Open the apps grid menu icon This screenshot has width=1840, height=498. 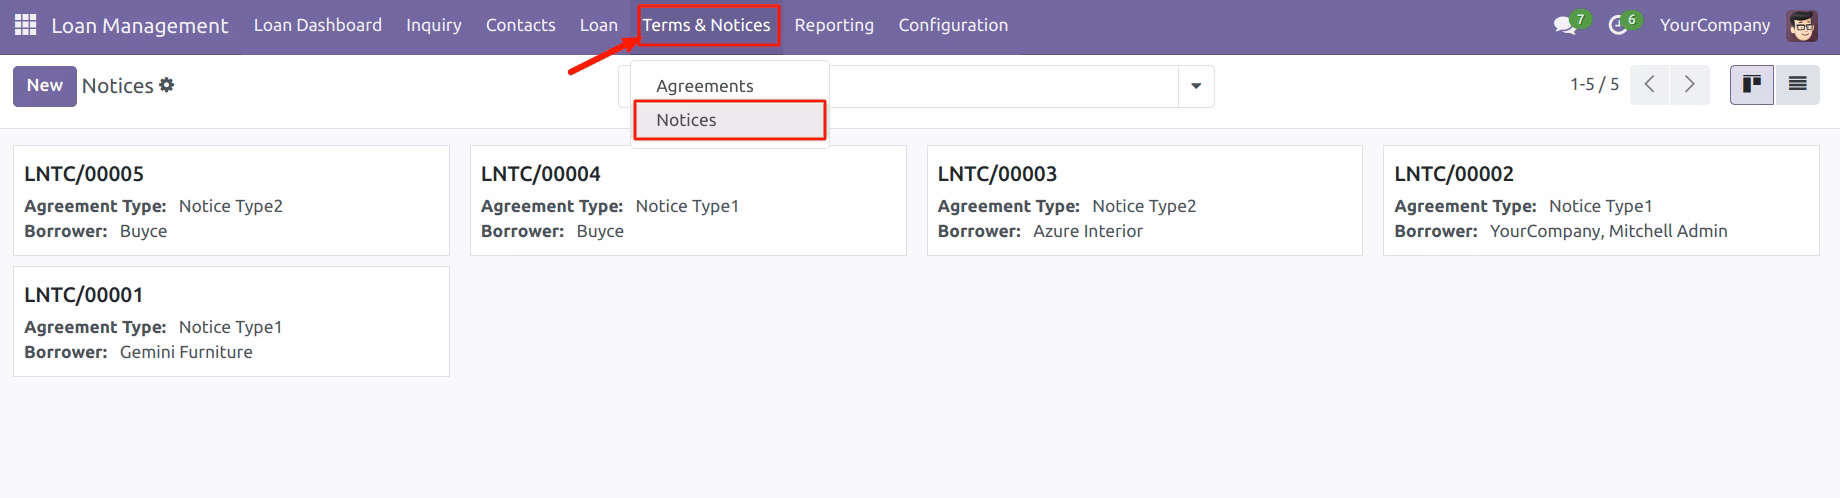pos(26,25)
